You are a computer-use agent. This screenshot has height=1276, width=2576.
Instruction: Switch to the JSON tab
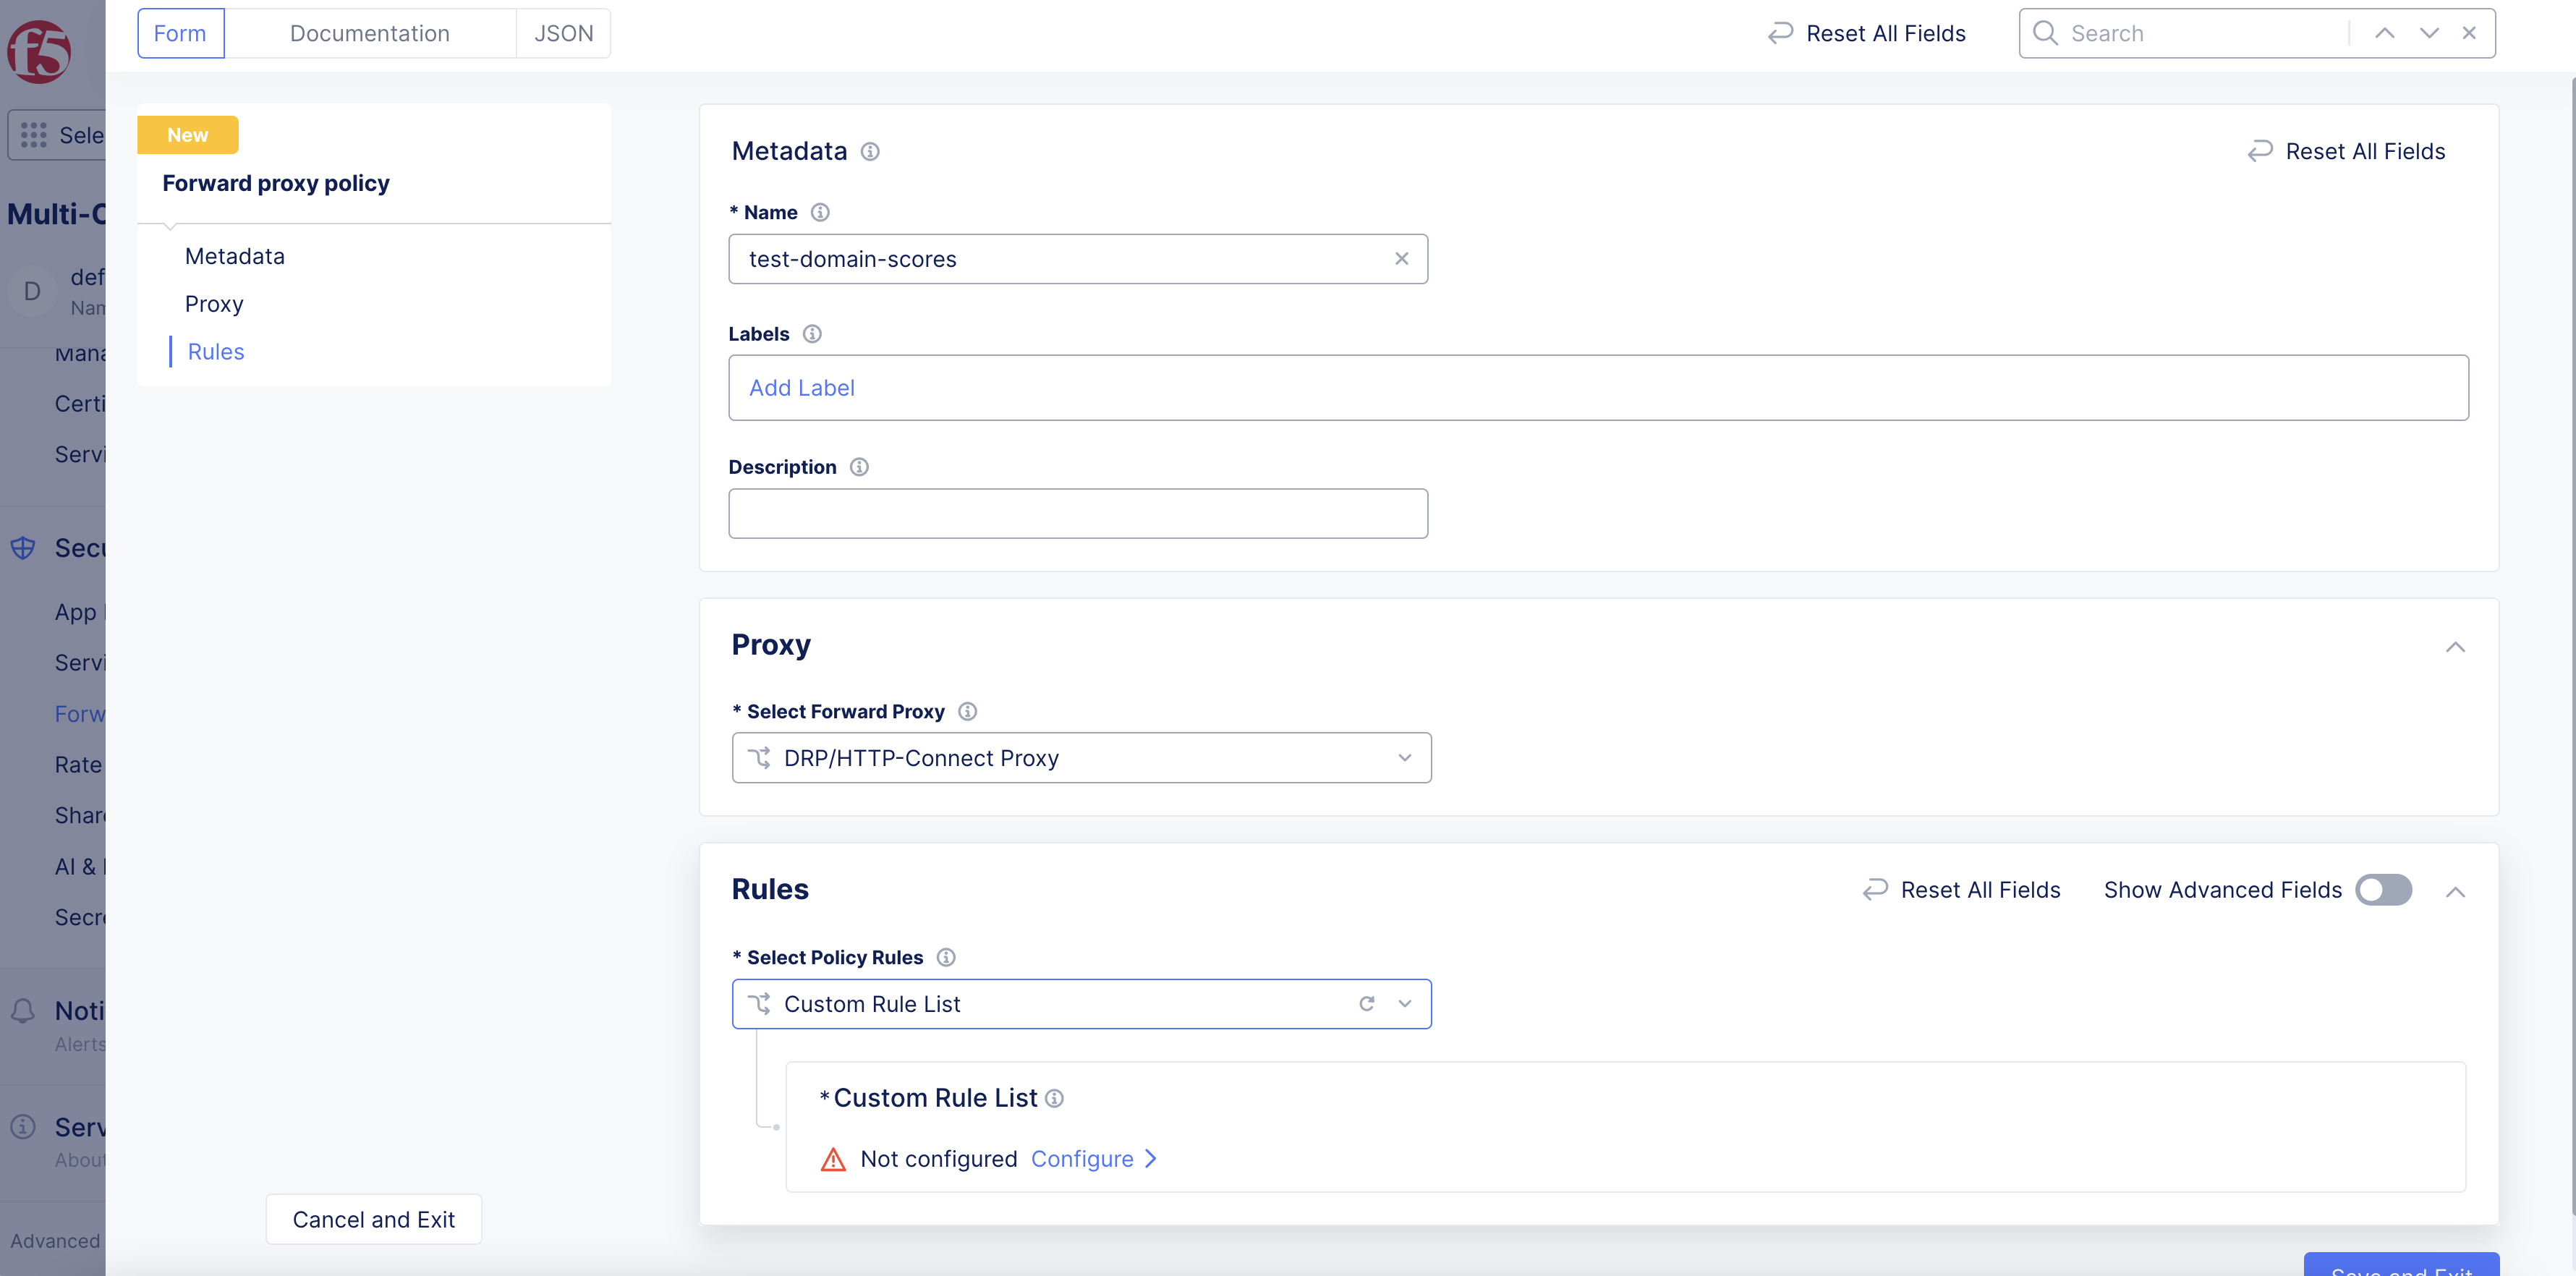[x=563, y=32]
